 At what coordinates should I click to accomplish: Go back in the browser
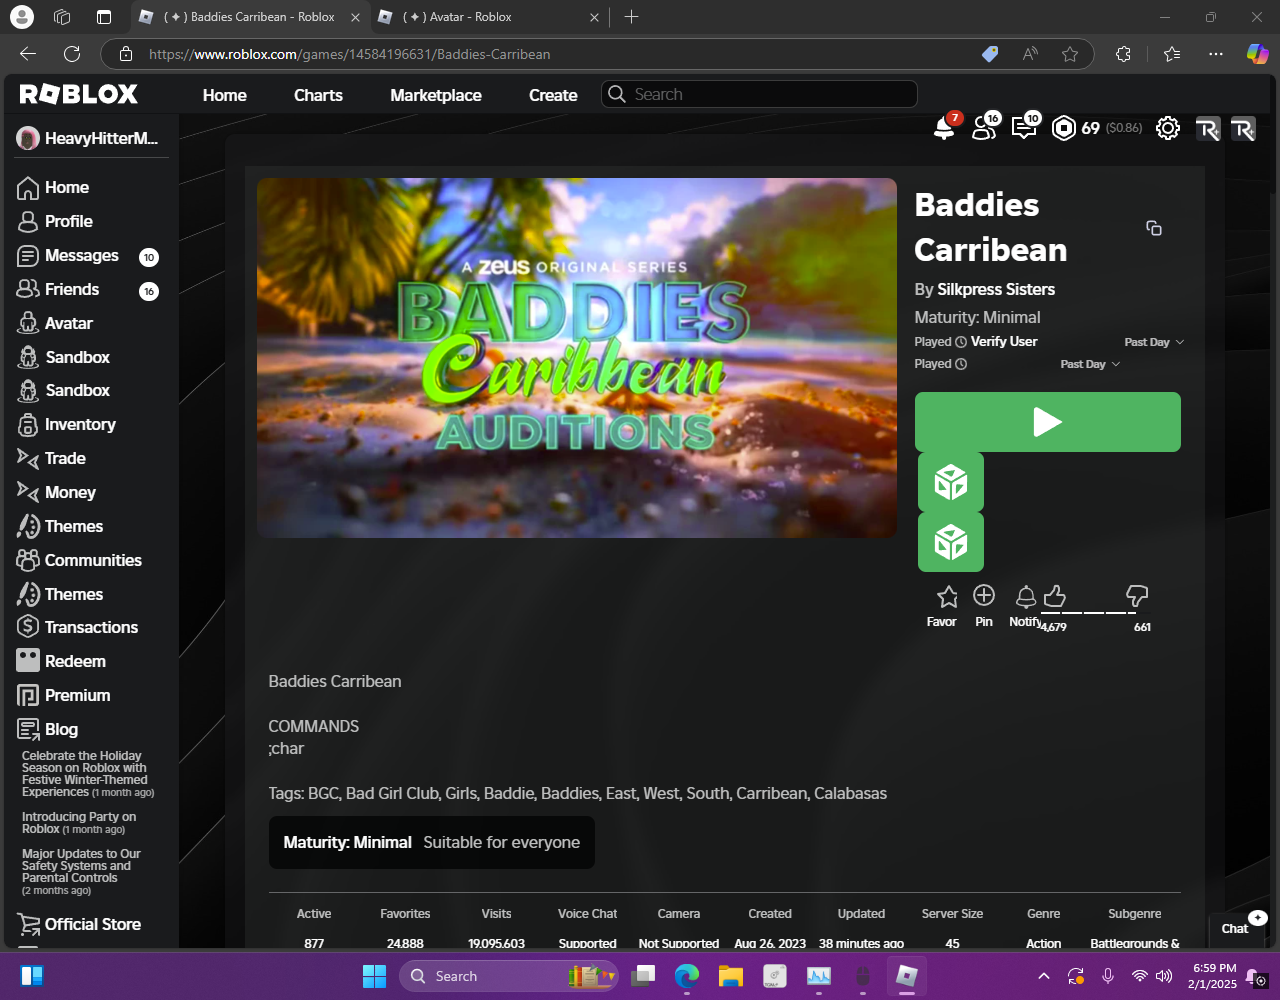[x=28, y=54]
